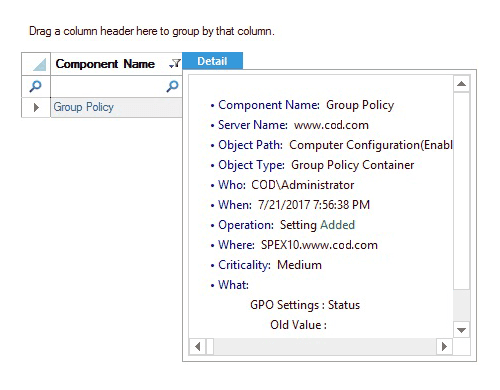Screen dimensions: 500x390
Task: Click the group-by column header drop area
Action: [152, 31]
